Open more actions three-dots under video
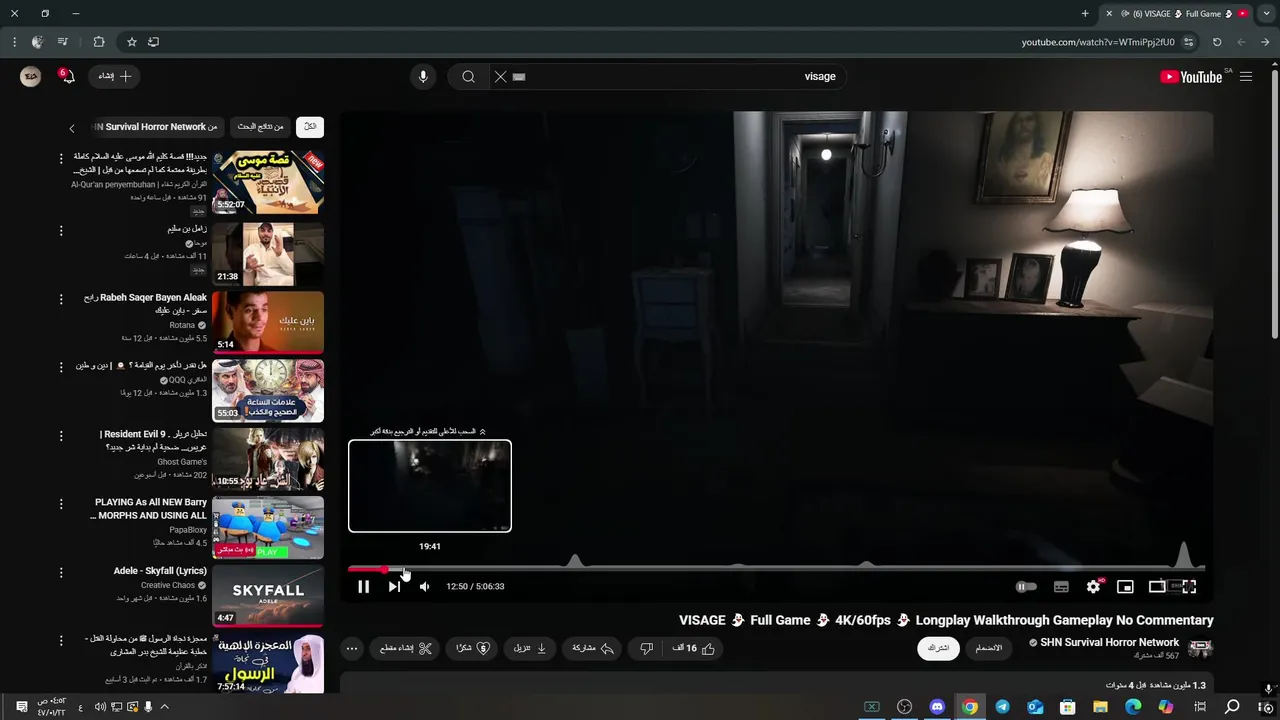This screenshot has height=720, width=1280. [352, 648]
